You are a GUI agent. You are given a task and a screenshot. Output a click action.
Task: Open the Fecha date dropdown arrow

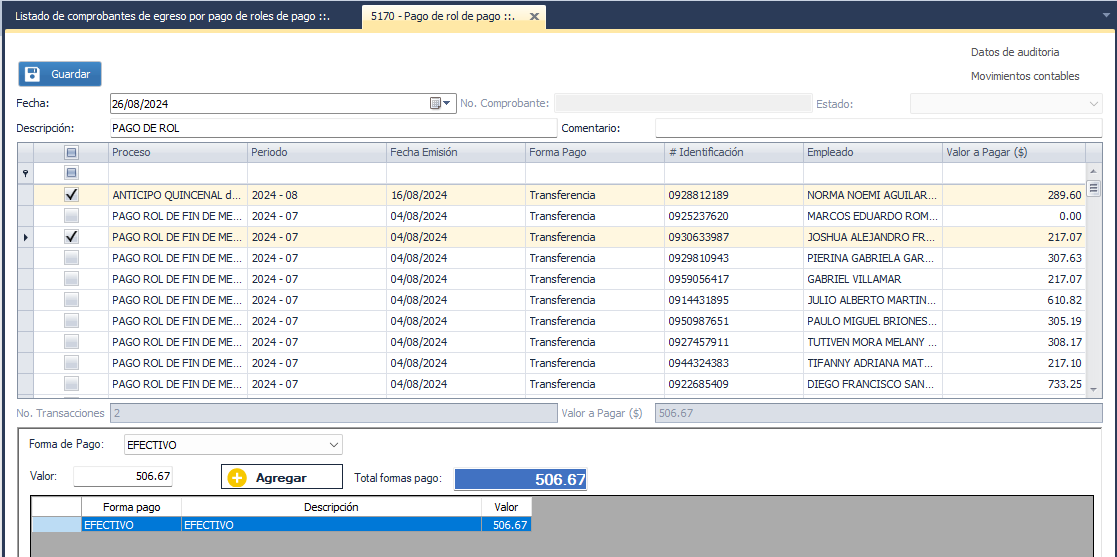click(447, 103)
